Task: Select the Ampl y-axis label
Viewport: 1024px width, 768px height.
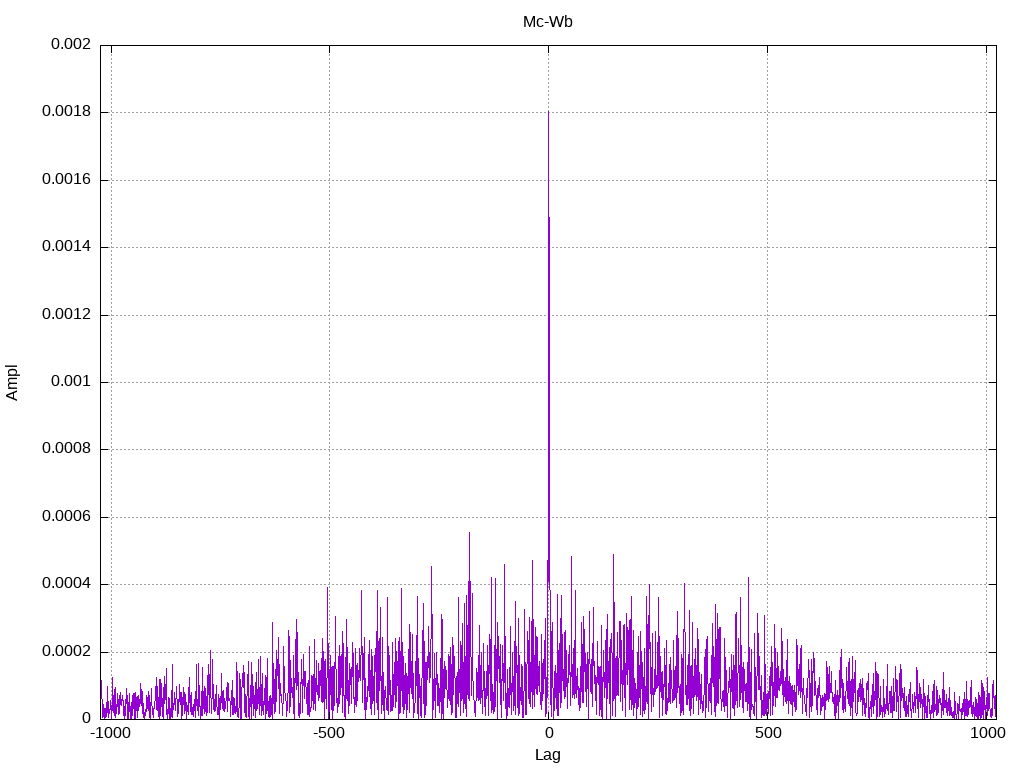Action: click(x=13, y=381)
